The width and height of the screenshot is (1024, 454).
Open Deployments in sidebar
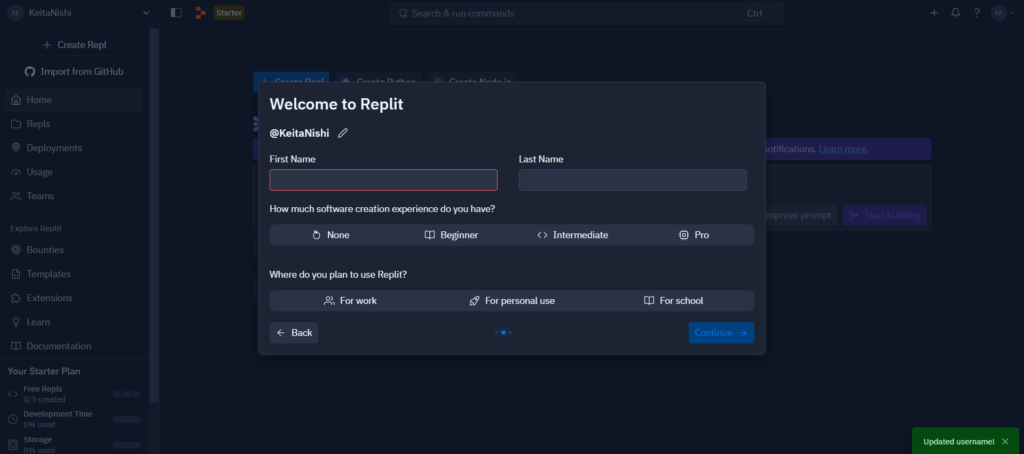(74, 148)
